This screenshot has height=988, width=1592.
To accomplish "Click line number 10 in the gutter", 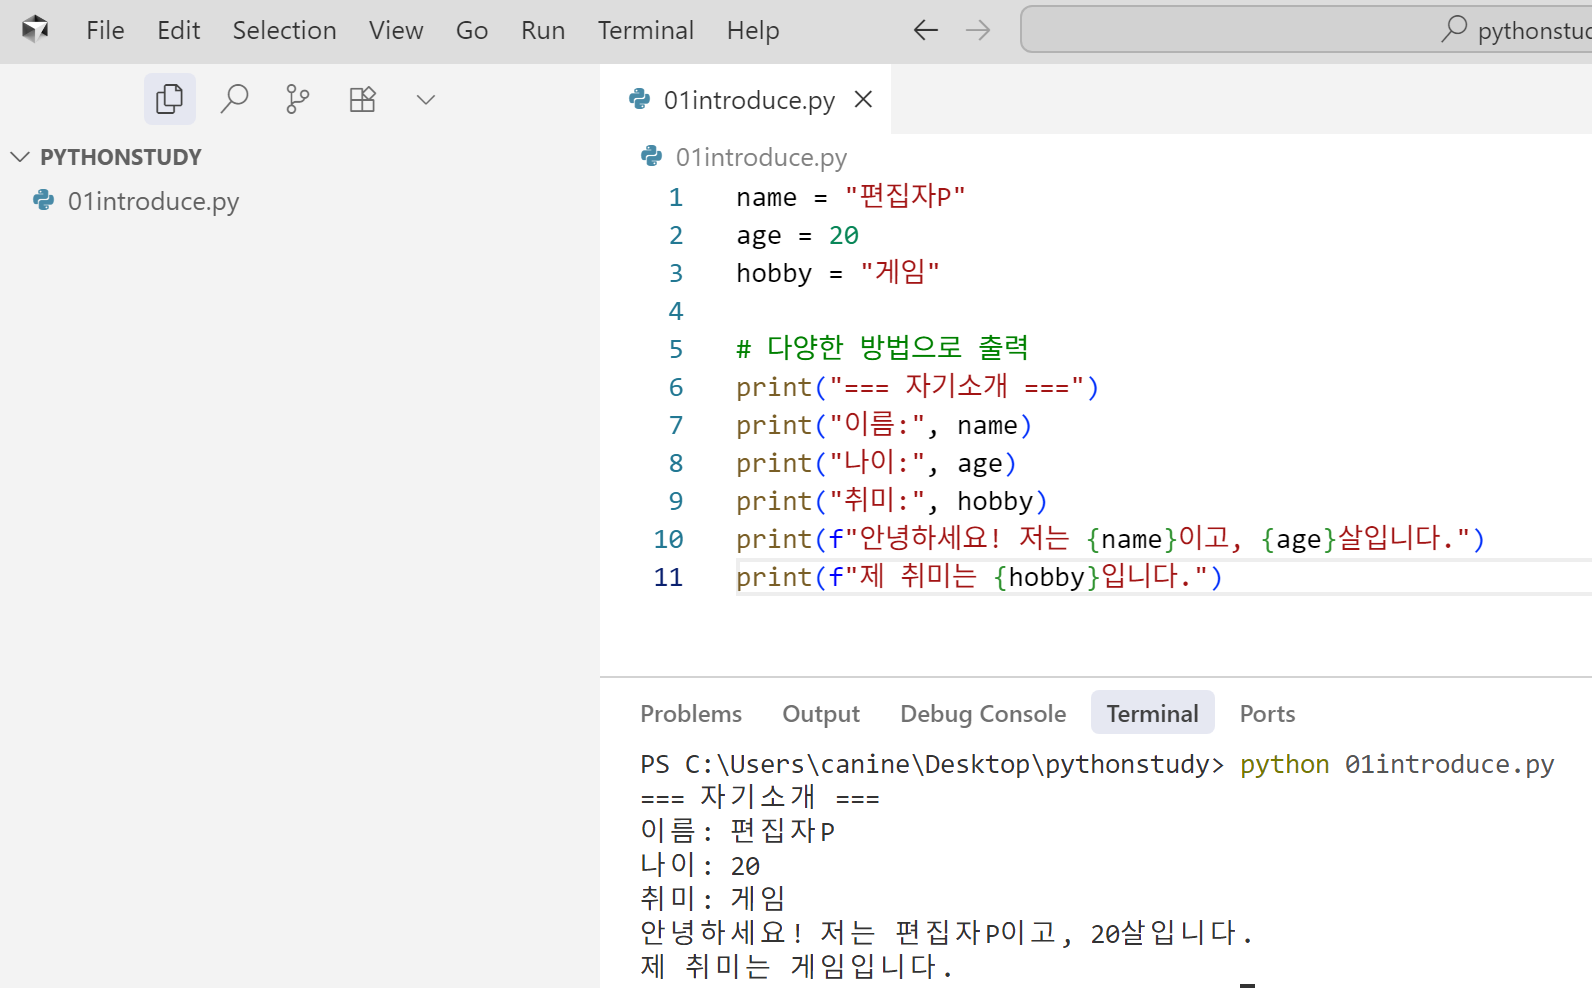I will point(668,539).
